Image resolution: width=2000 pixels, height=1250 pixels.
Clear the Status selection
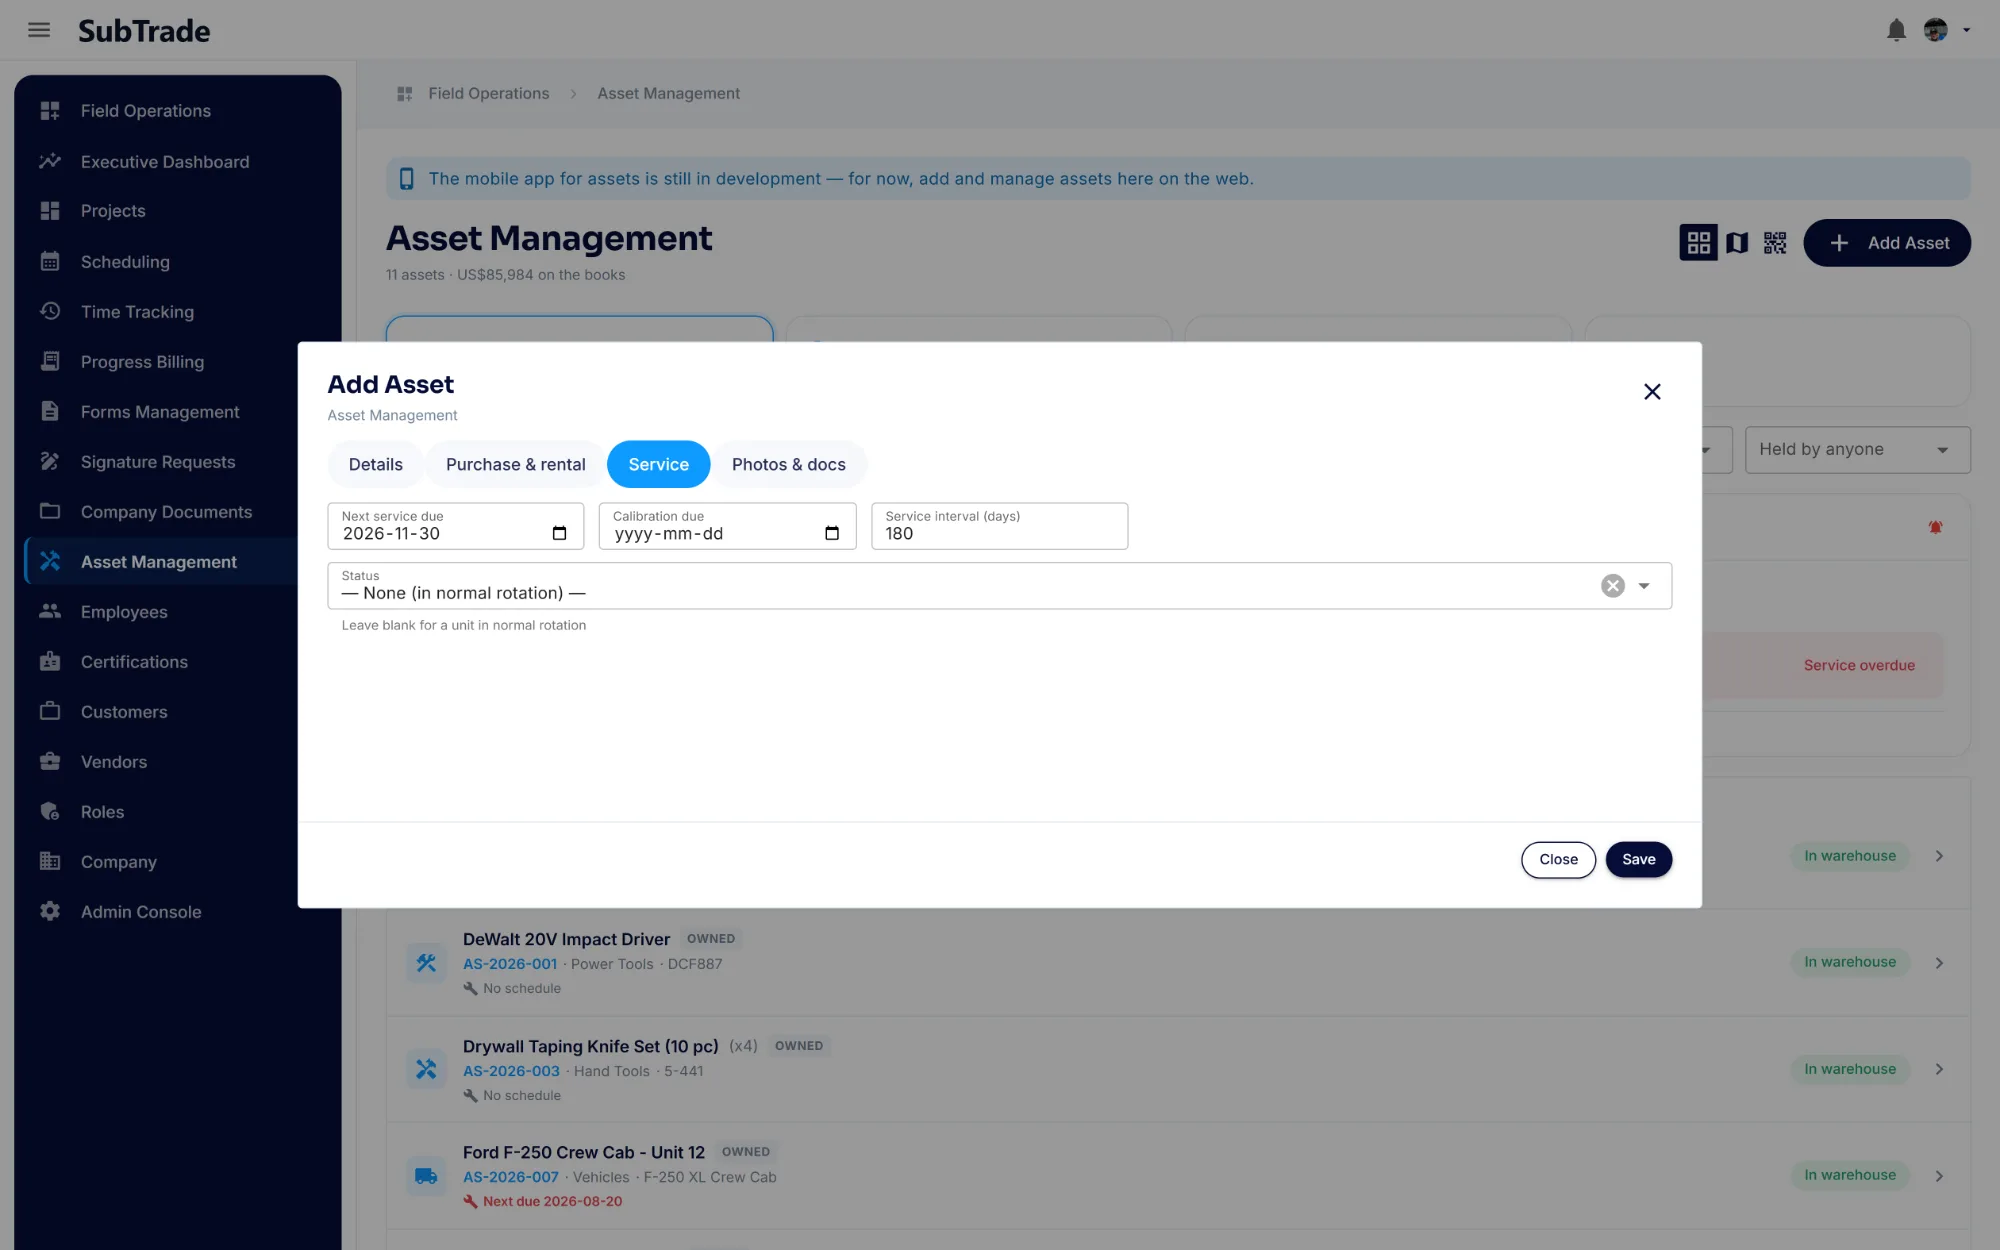click(x=1612, y=586)
